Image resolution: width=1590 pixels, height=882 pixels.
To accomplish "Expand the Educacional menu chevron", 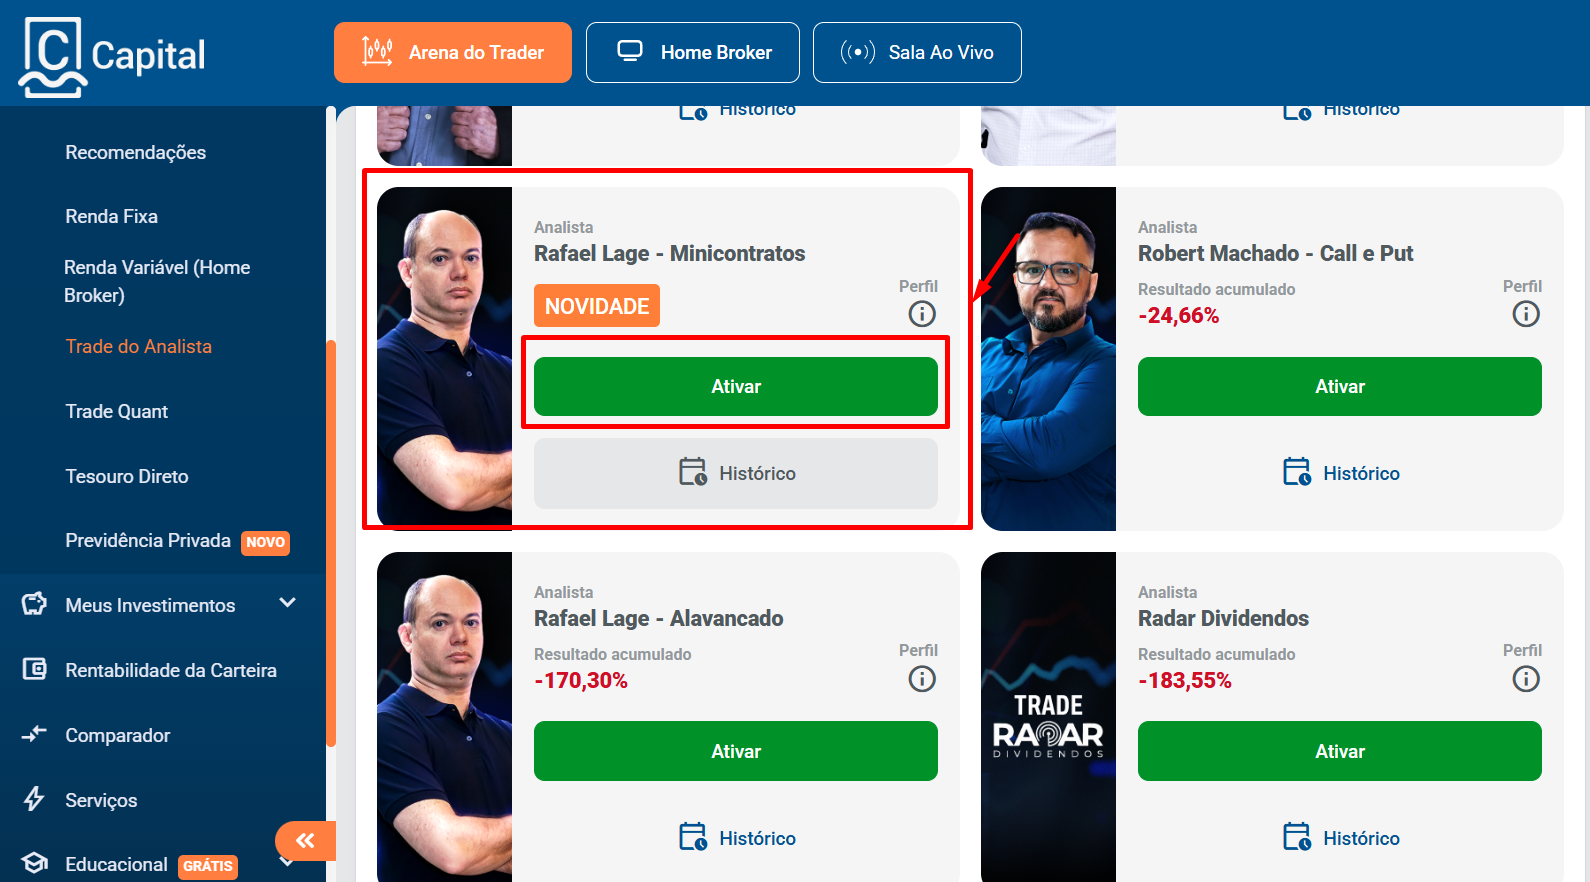I will 288,861.
